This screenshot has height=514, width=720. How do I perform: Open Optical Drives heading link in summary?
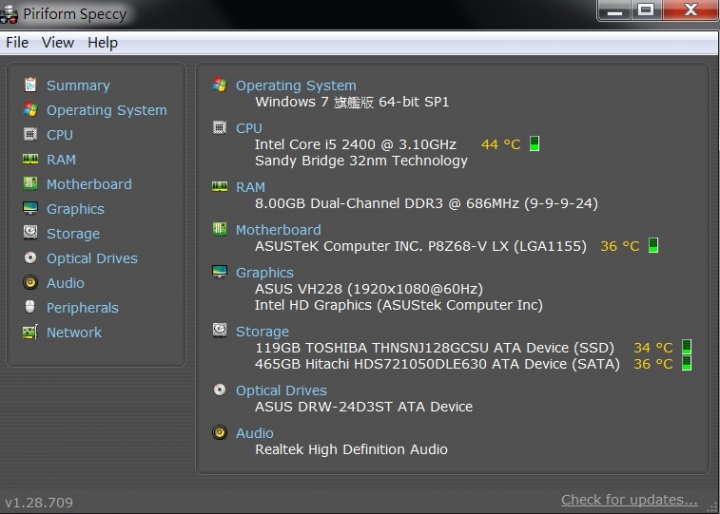(x=281, y=390)
